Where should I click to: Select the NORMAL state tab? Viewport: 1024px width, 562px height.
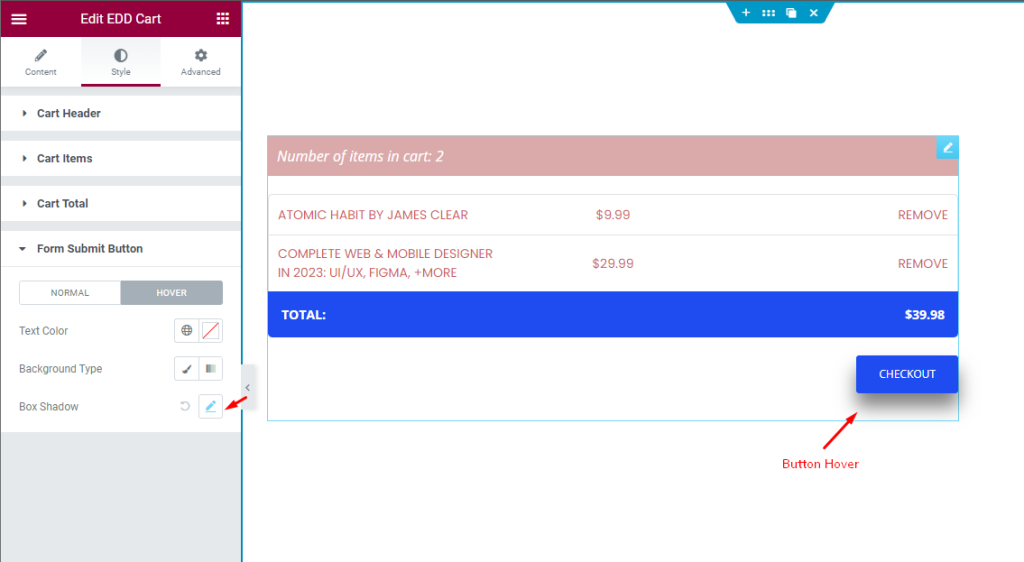click(x=70, y=292)
